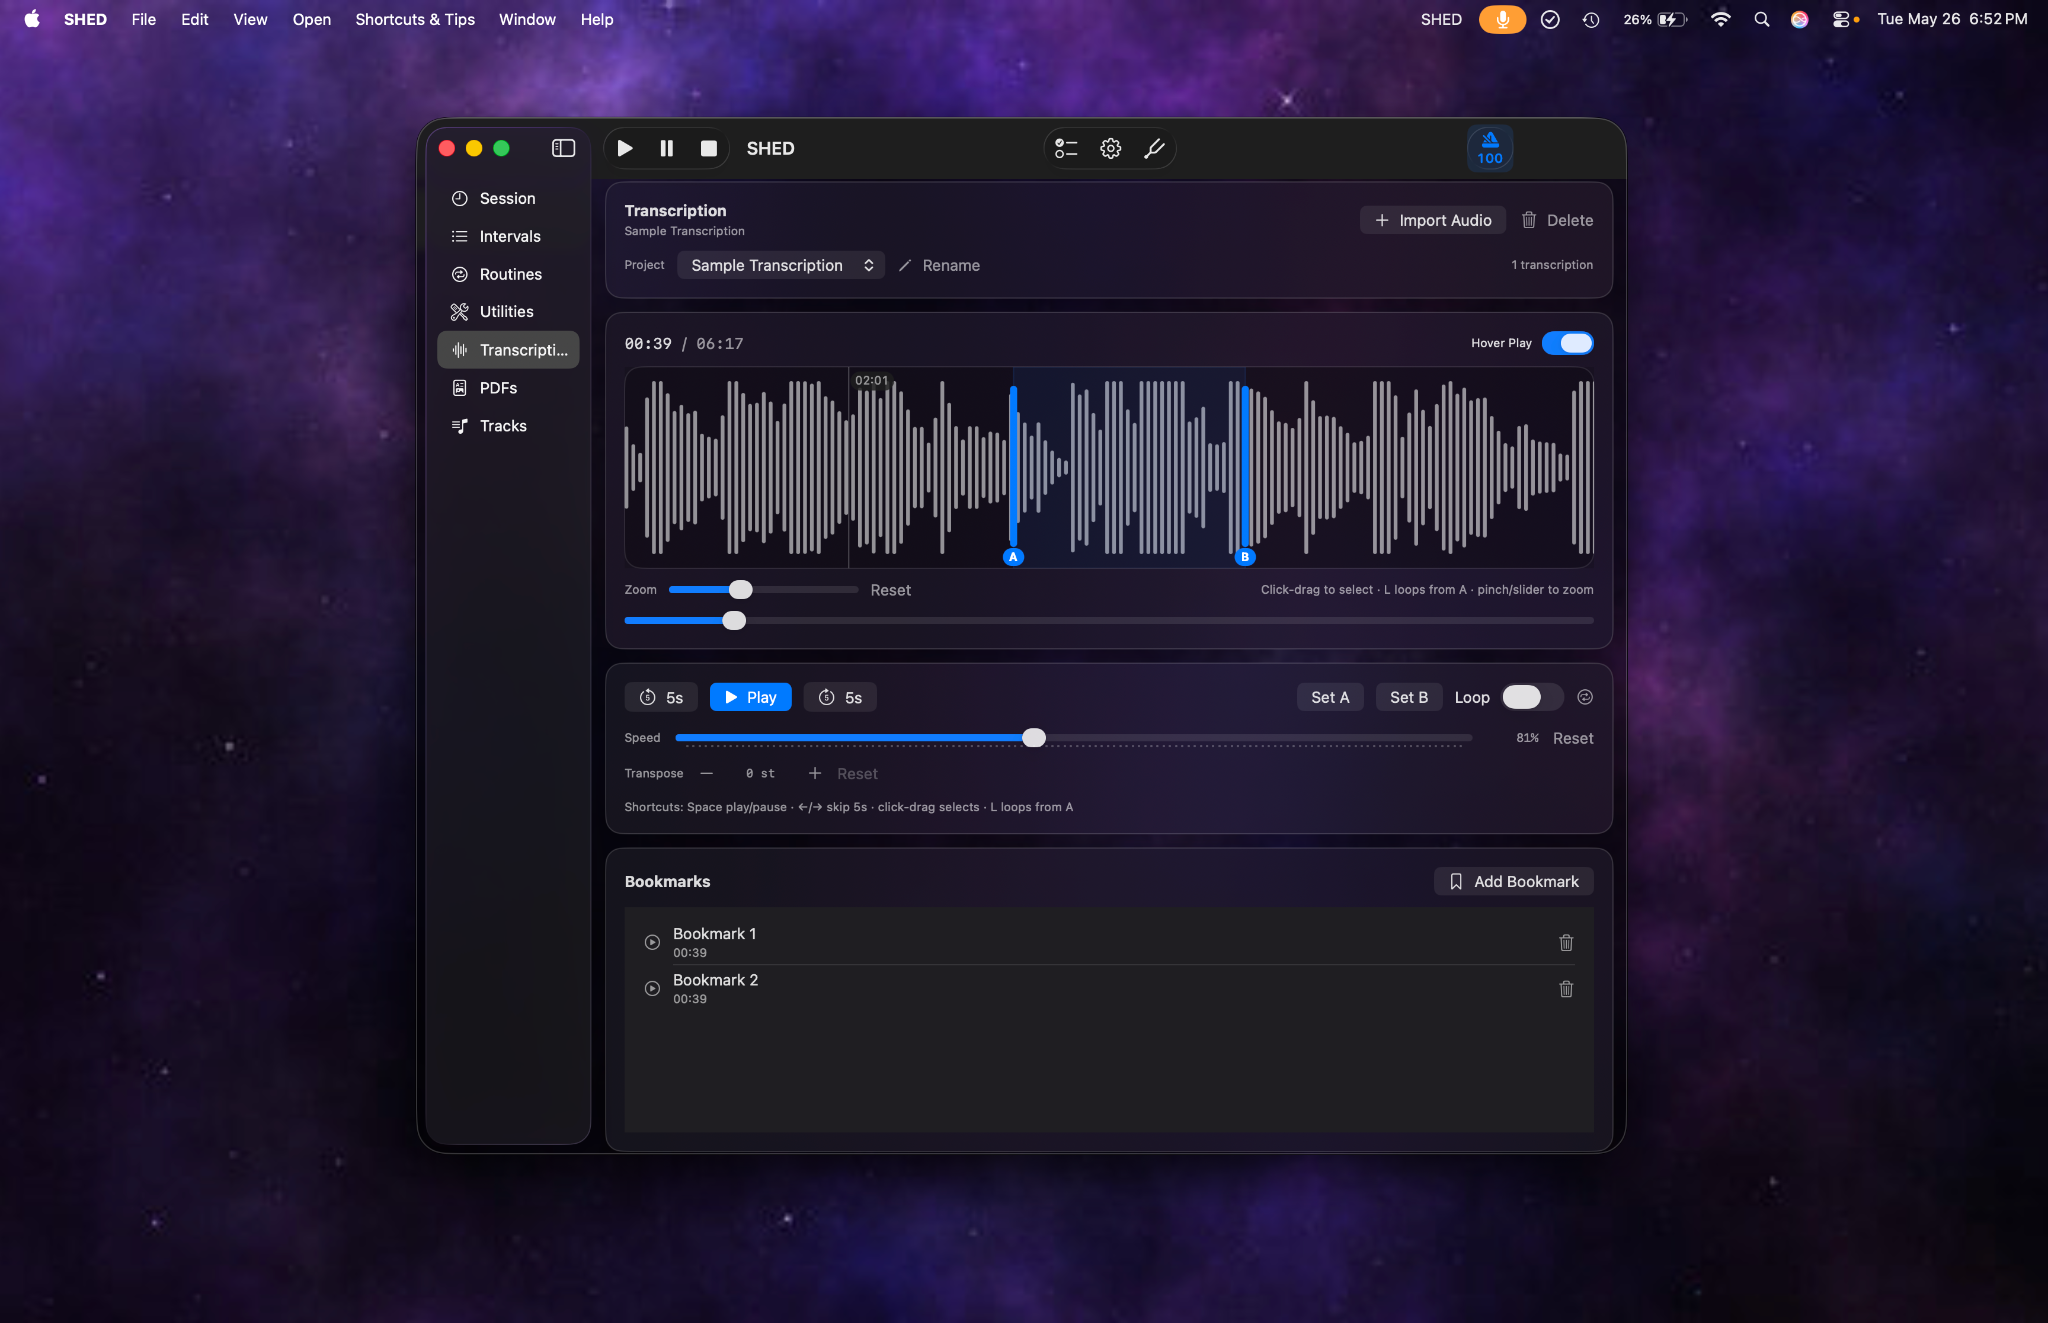The height and width of the screenshot is (1323, 2048).
Task: Click the orange microphone menu bar icon
Action: click(x=1502, y=19)
